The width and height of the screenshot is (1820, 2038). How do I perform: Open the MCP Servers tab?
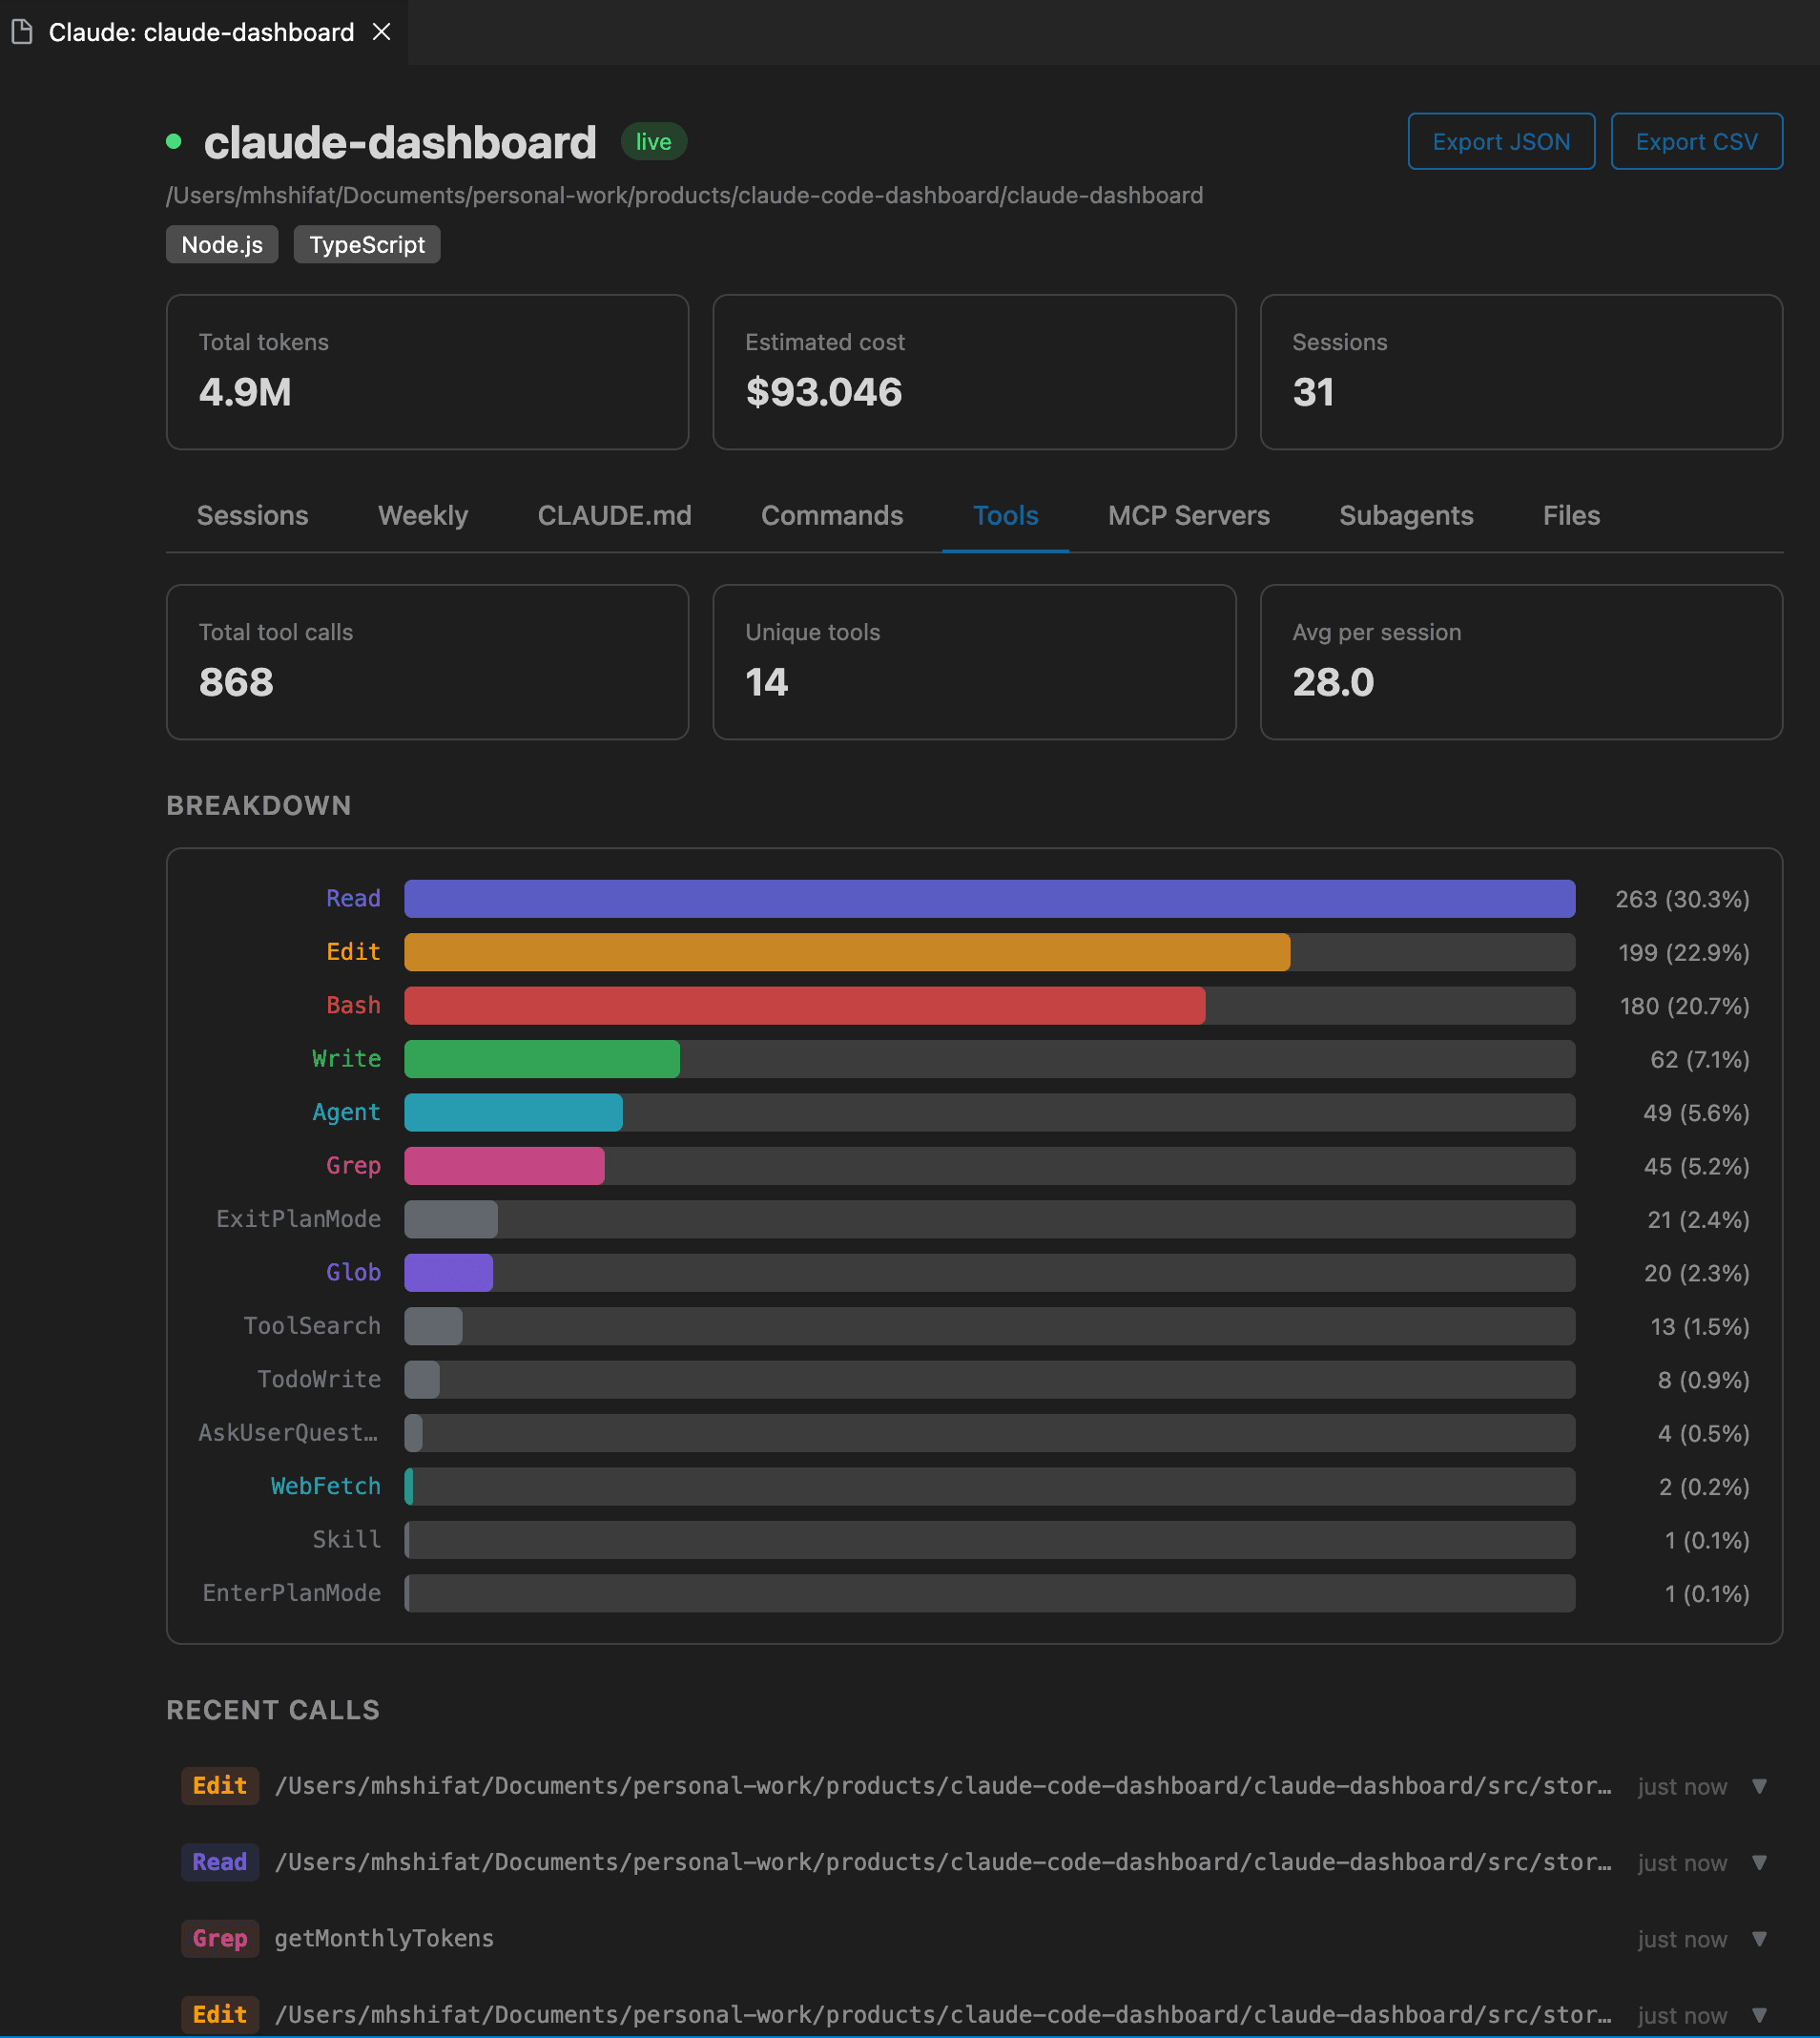[1188, 516]
